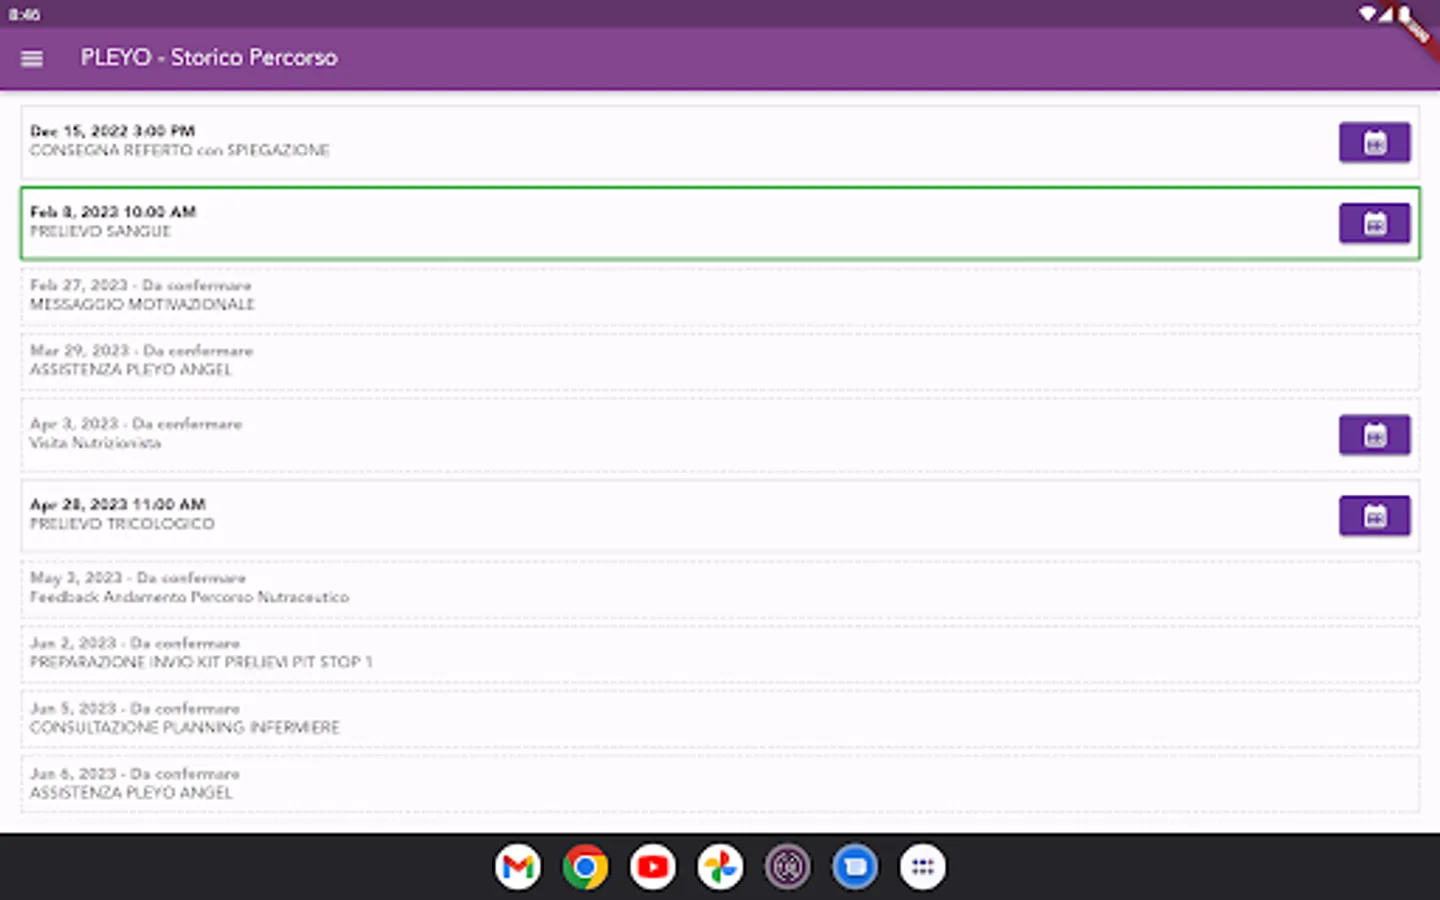Open calendar button for PRELIEVO SANGUE
Image resolution: width=1440 pixels, height=900 pixels.
[1374, 224]
